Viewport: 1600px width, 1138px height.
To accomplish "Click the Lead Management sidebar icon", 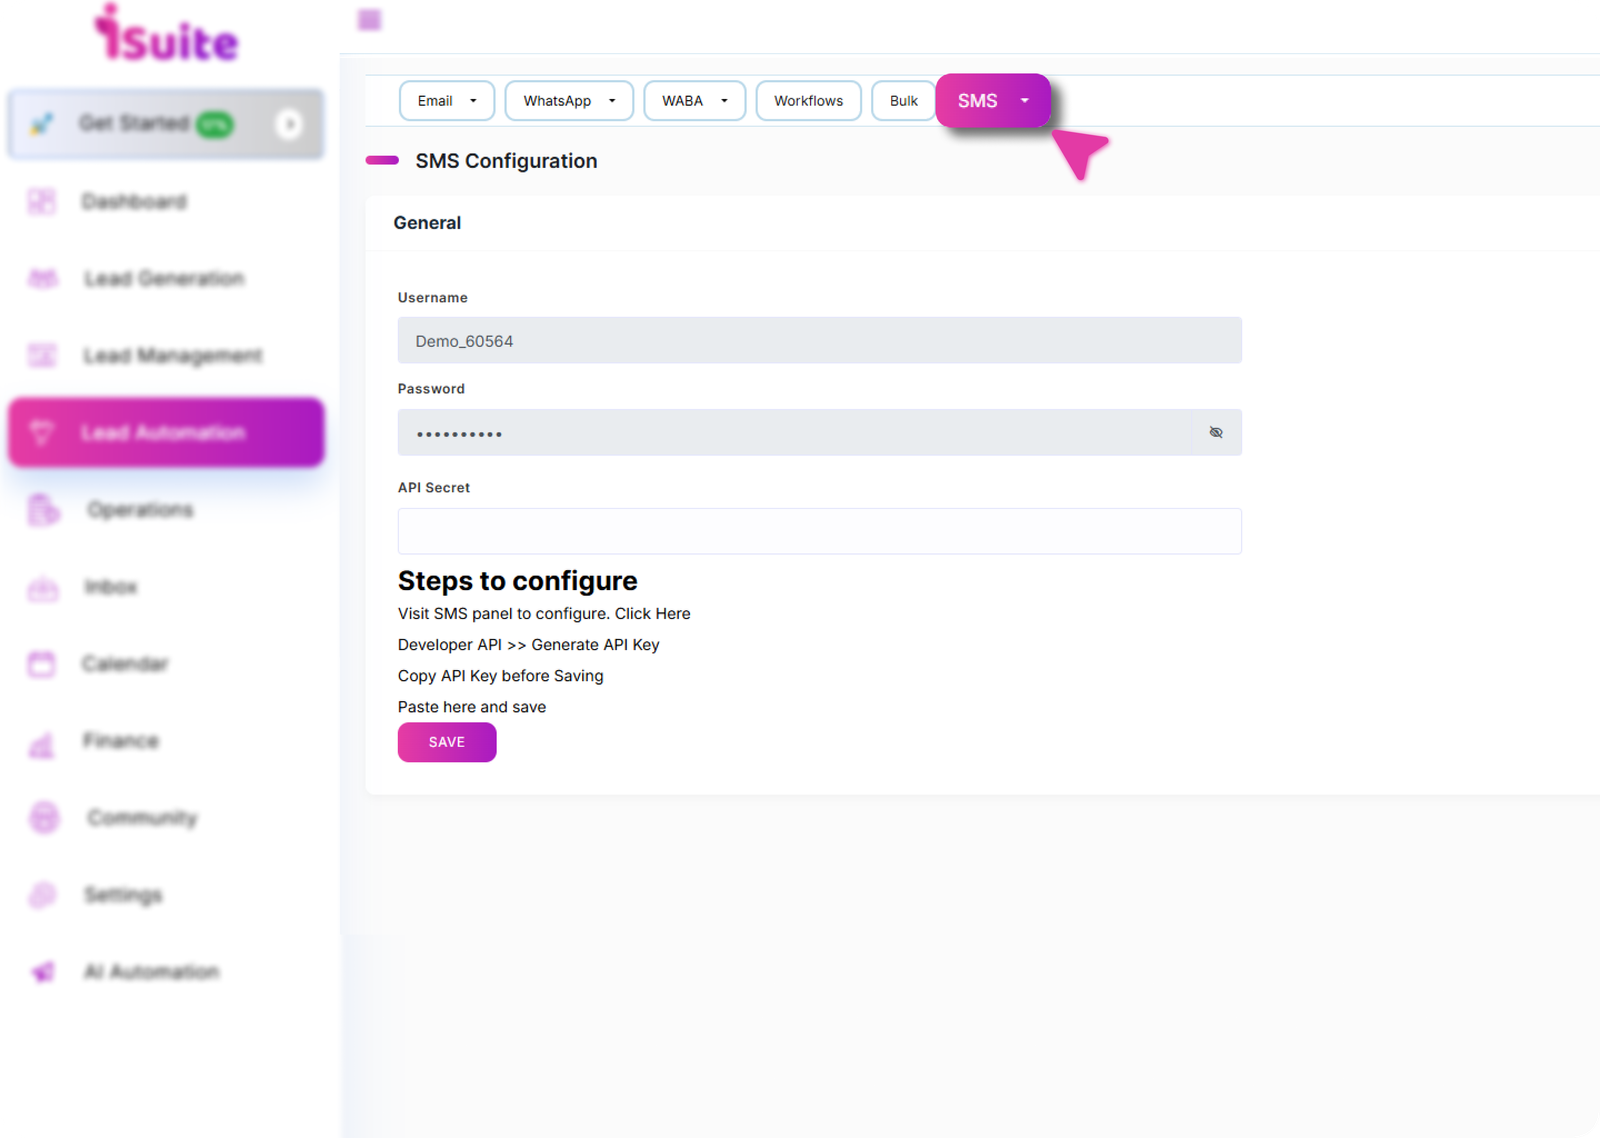I will 42,355.
